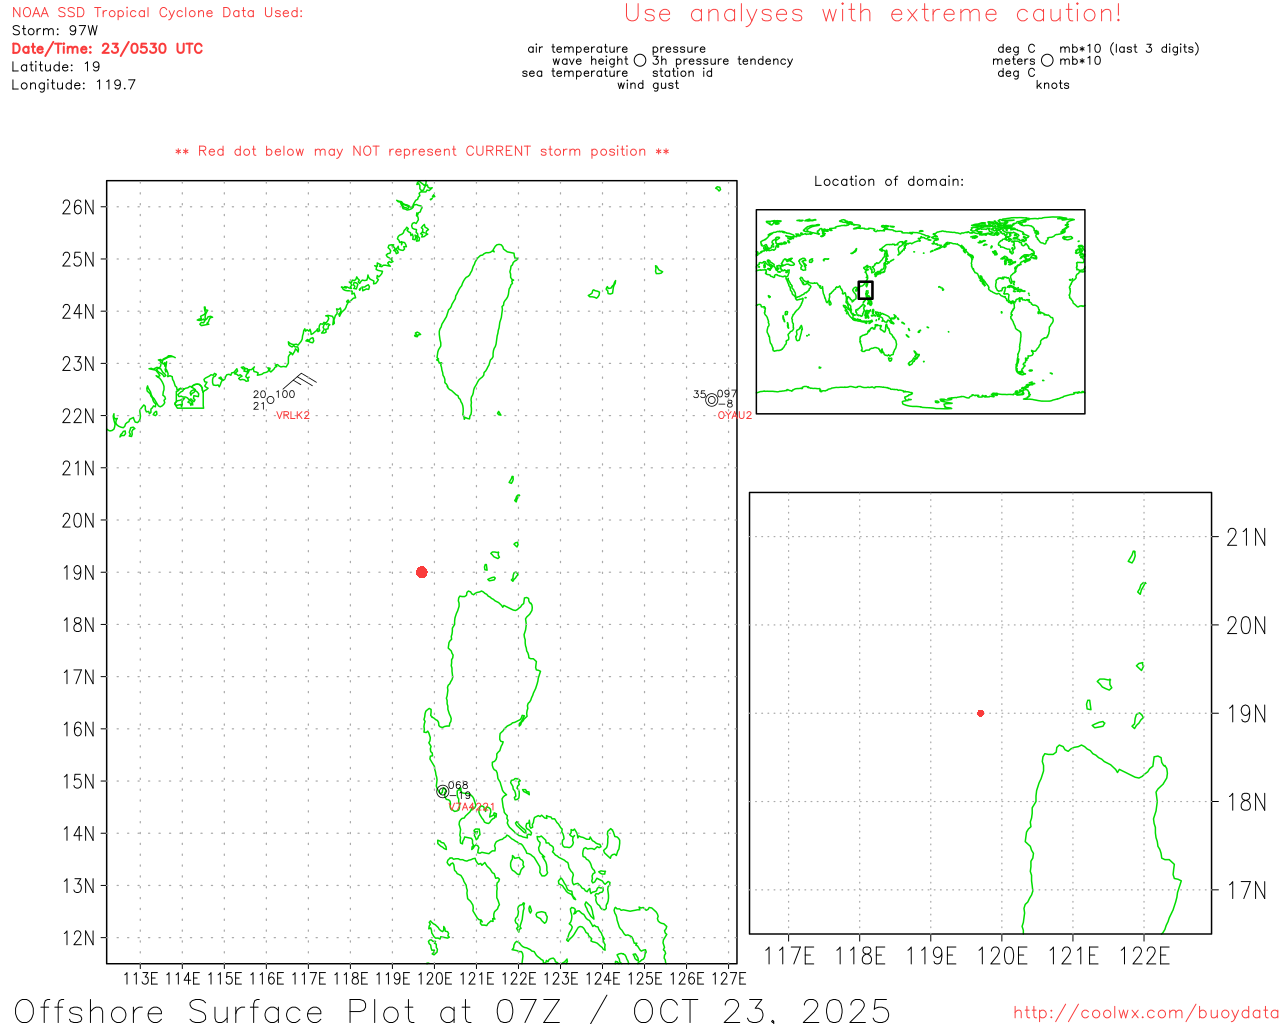Click the red dot warning notice above map
Viewport: 1280px width, 1024px height.
(x=422, y=151)
